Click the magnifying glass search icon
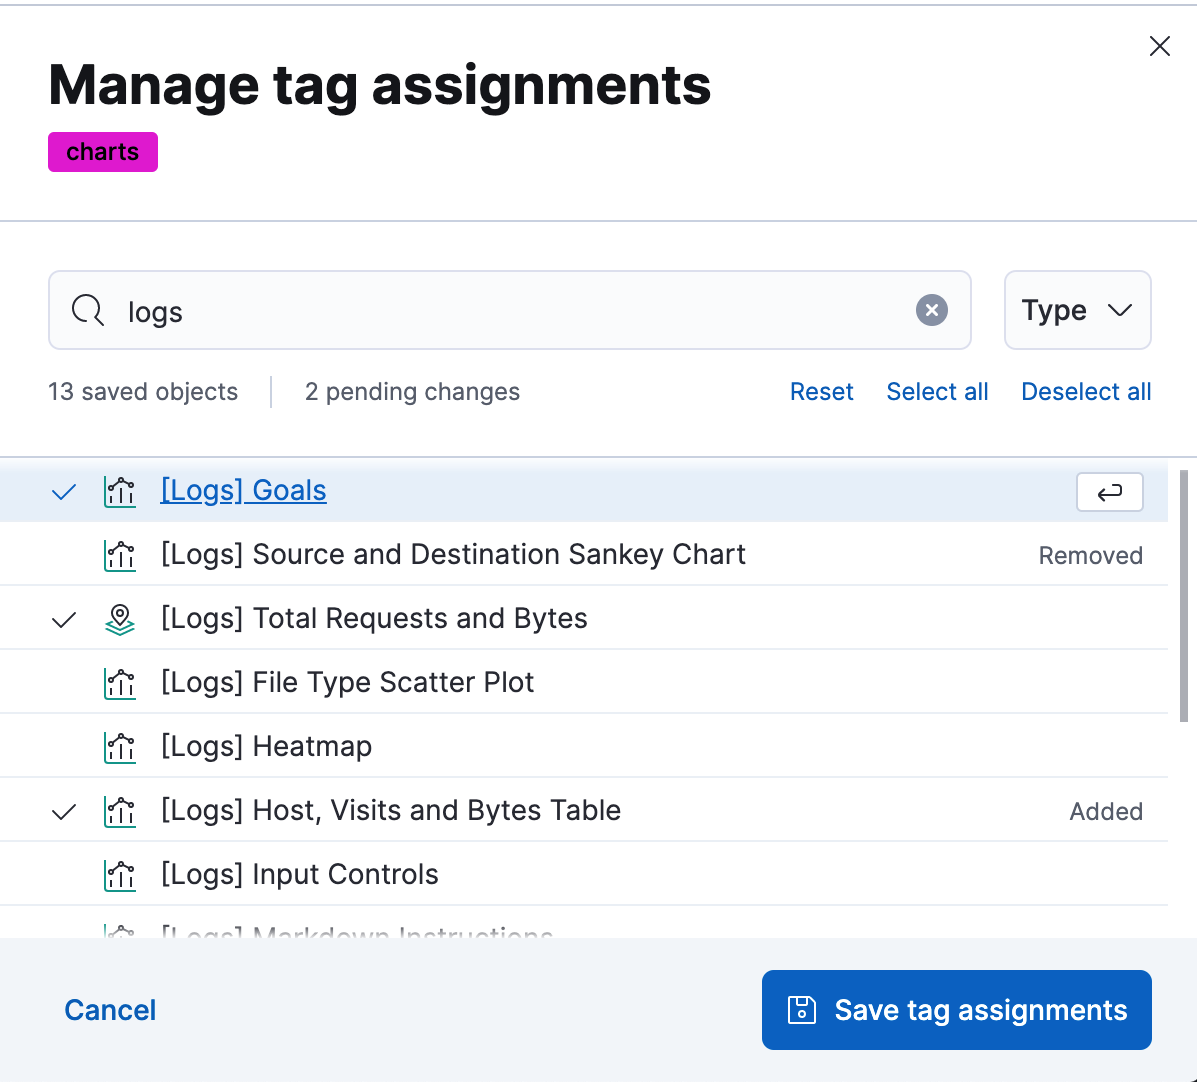 (x=87, y=310)
